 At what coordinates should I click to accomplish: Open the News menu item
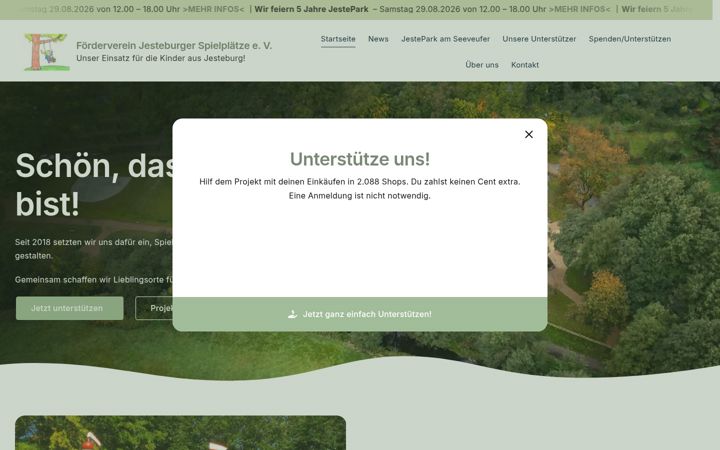[x=378, y=39]
